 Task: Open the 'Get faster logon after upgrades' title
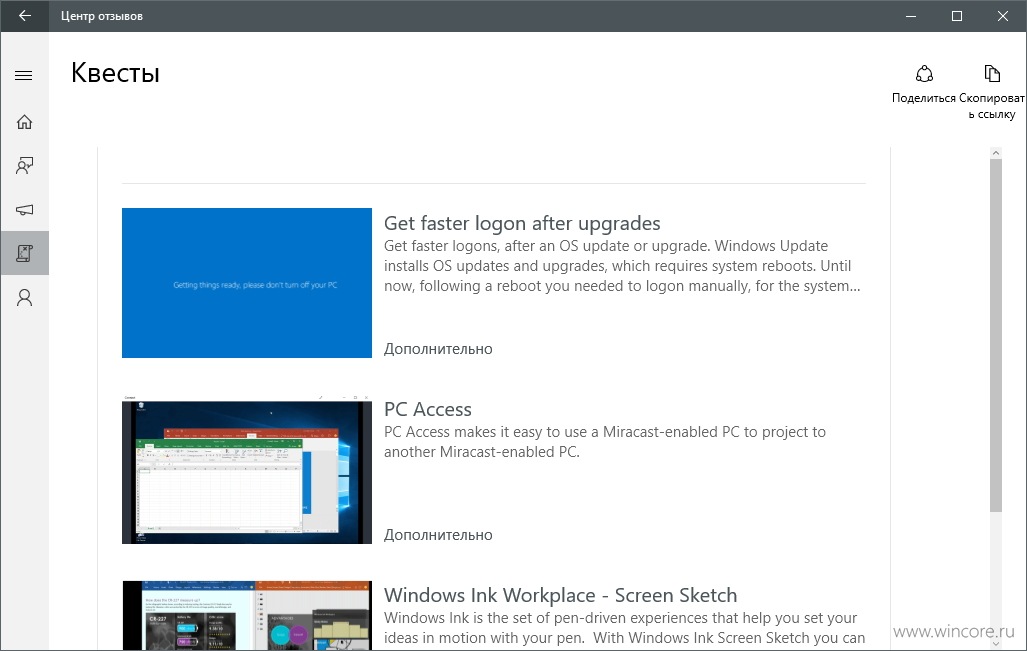tap(522, 223)
